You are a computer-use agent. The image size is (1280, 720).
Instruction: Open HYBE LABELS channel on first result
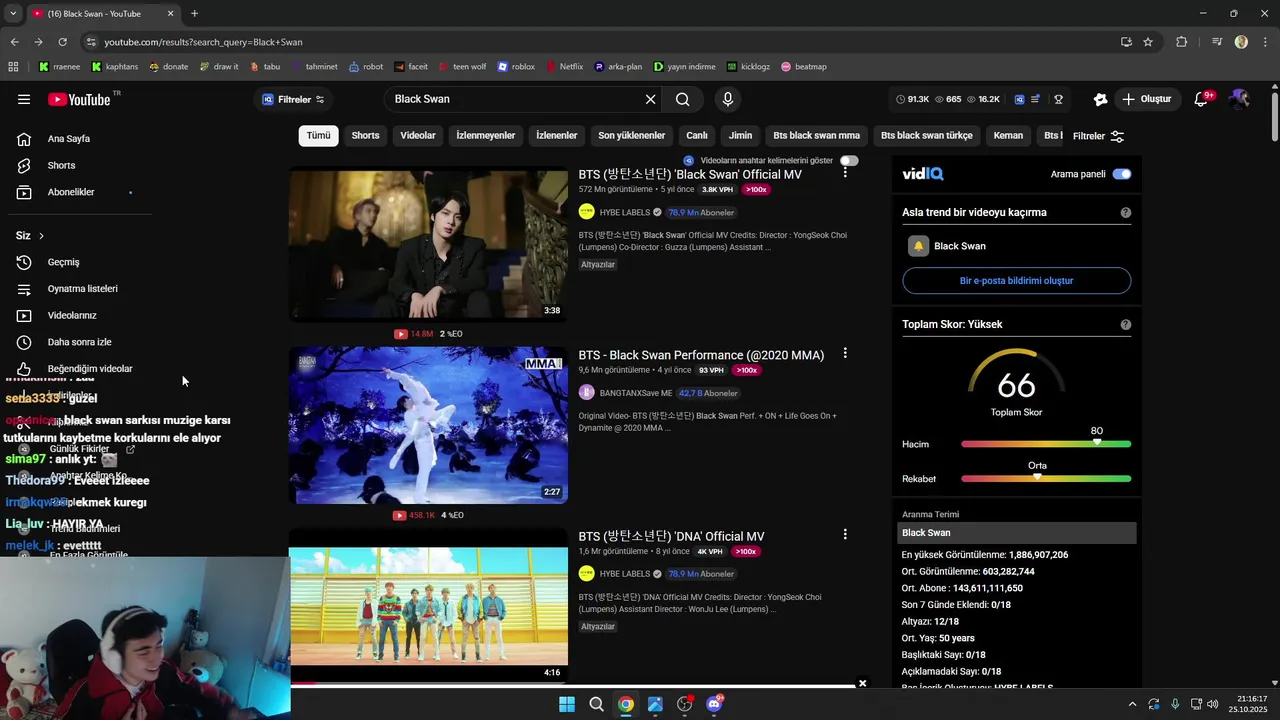pos(624,212)
